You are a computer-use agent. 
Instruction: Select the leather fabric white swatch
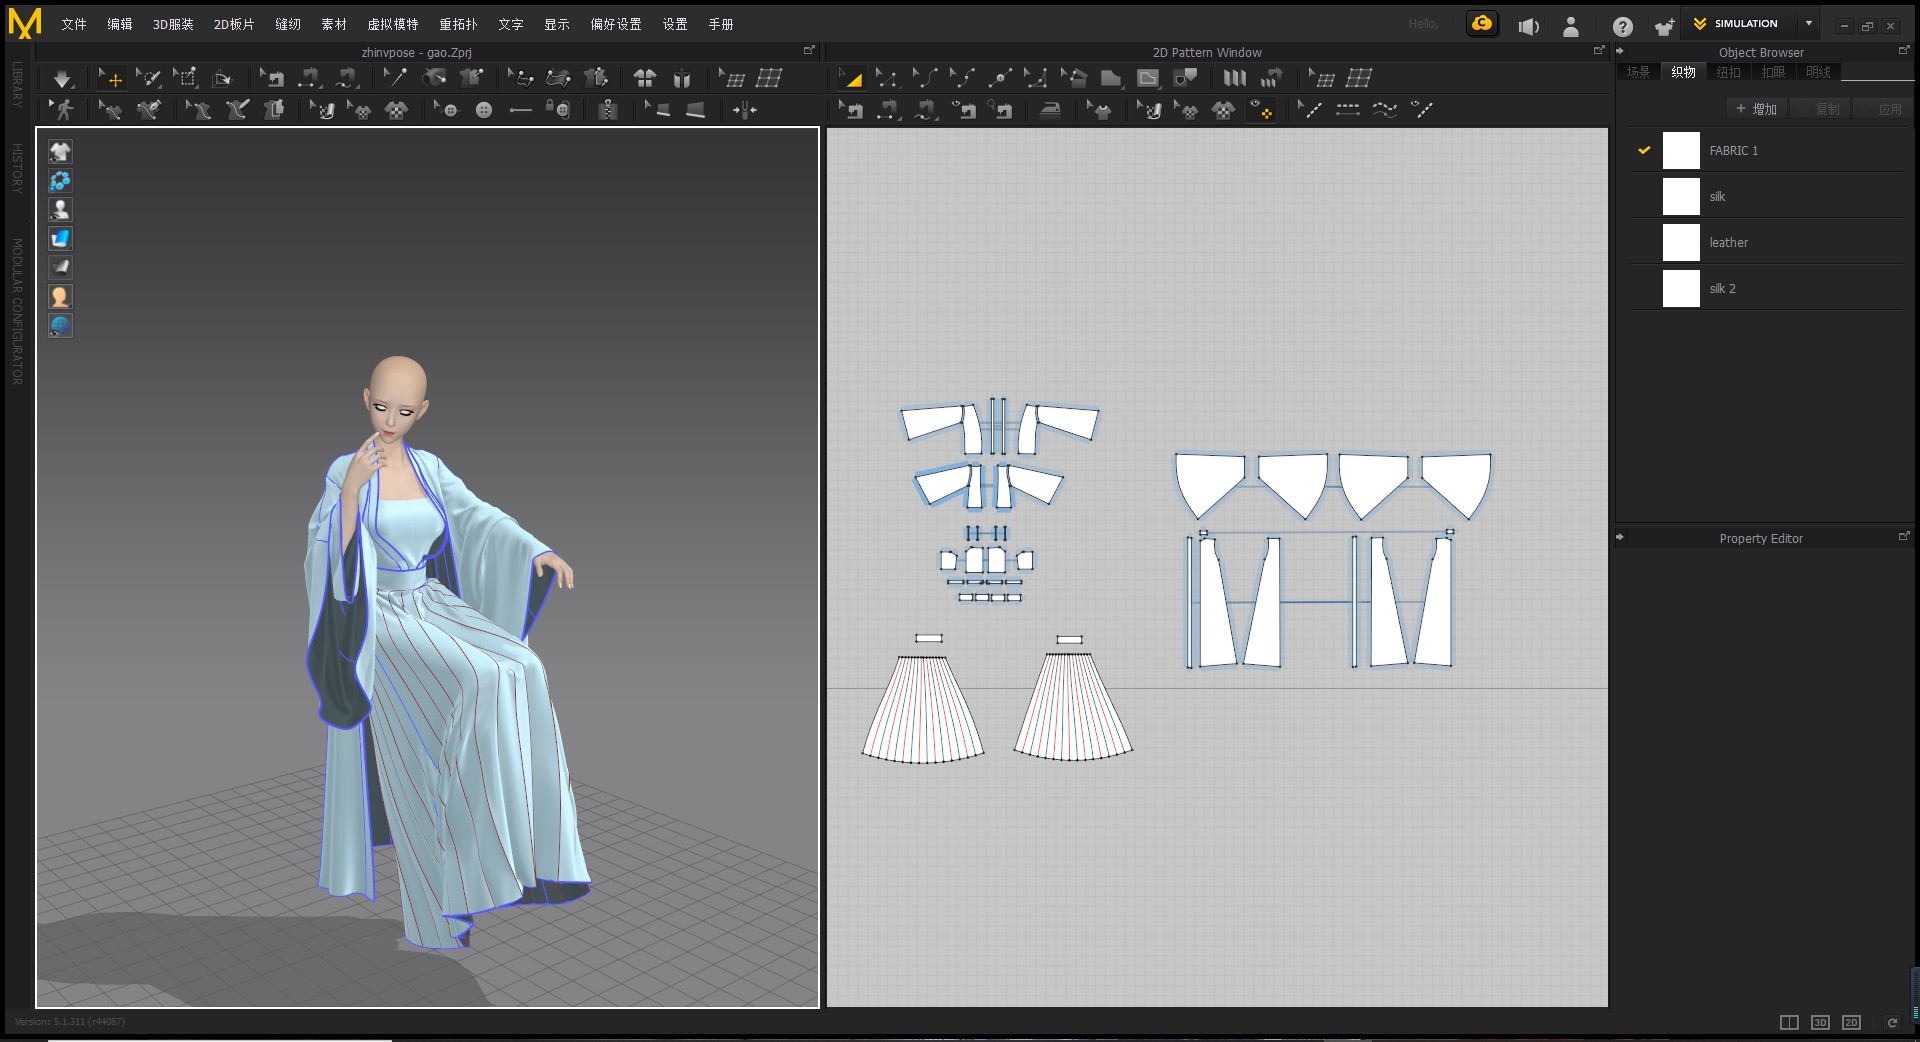1681,243
